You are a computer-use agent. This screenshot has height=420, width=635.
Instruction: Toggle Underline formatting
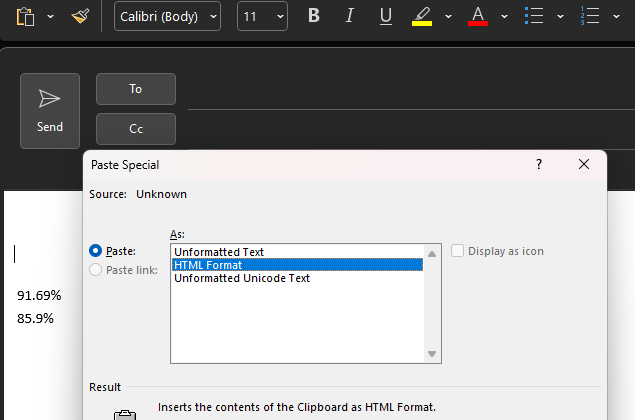tap(386, 16)
